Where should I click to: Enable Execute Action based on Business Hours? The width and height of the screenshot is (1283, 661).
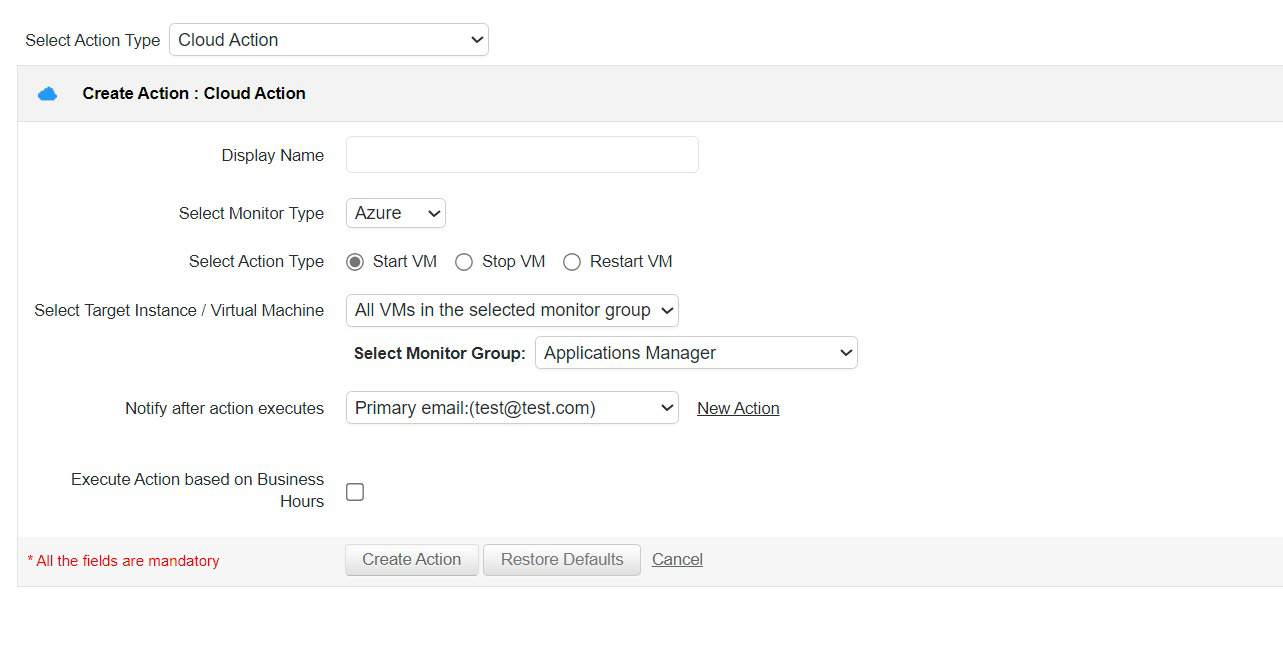pyautogui.click(x=354, y=491)
